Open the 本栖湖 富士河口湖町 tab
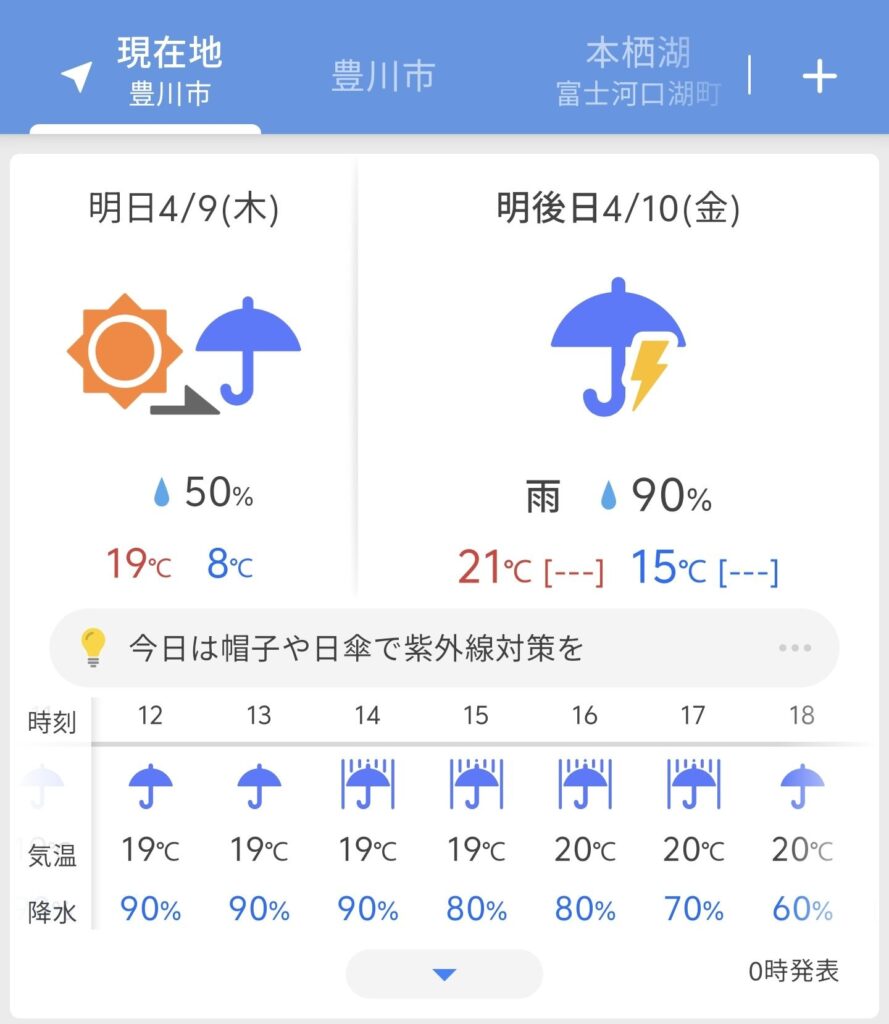The image size is (889, 1024). click(x=638, y=72)
